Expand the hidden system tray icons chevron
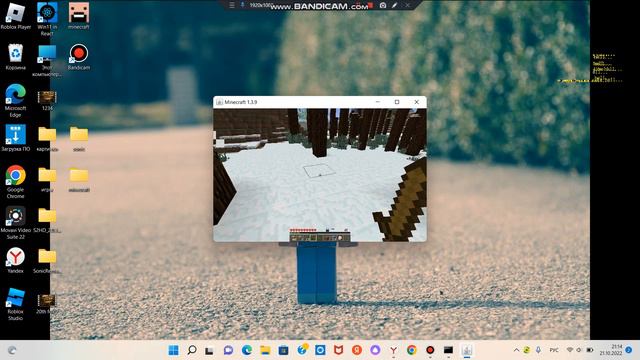 tap(516, 350)
